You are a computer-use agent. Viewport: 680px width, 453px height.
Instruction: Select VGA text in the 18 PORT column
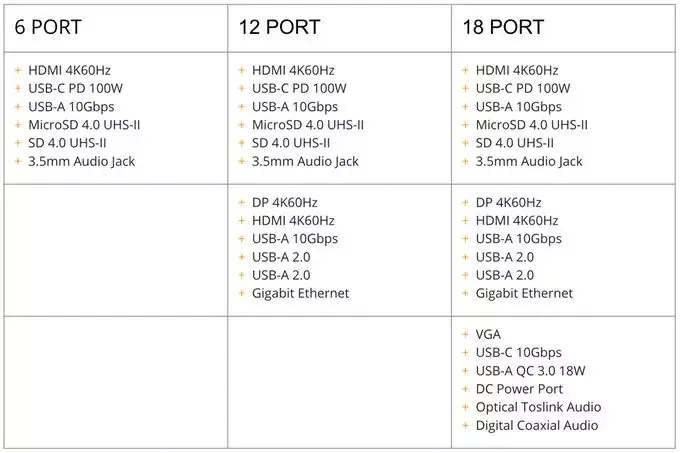coord(488,335)
